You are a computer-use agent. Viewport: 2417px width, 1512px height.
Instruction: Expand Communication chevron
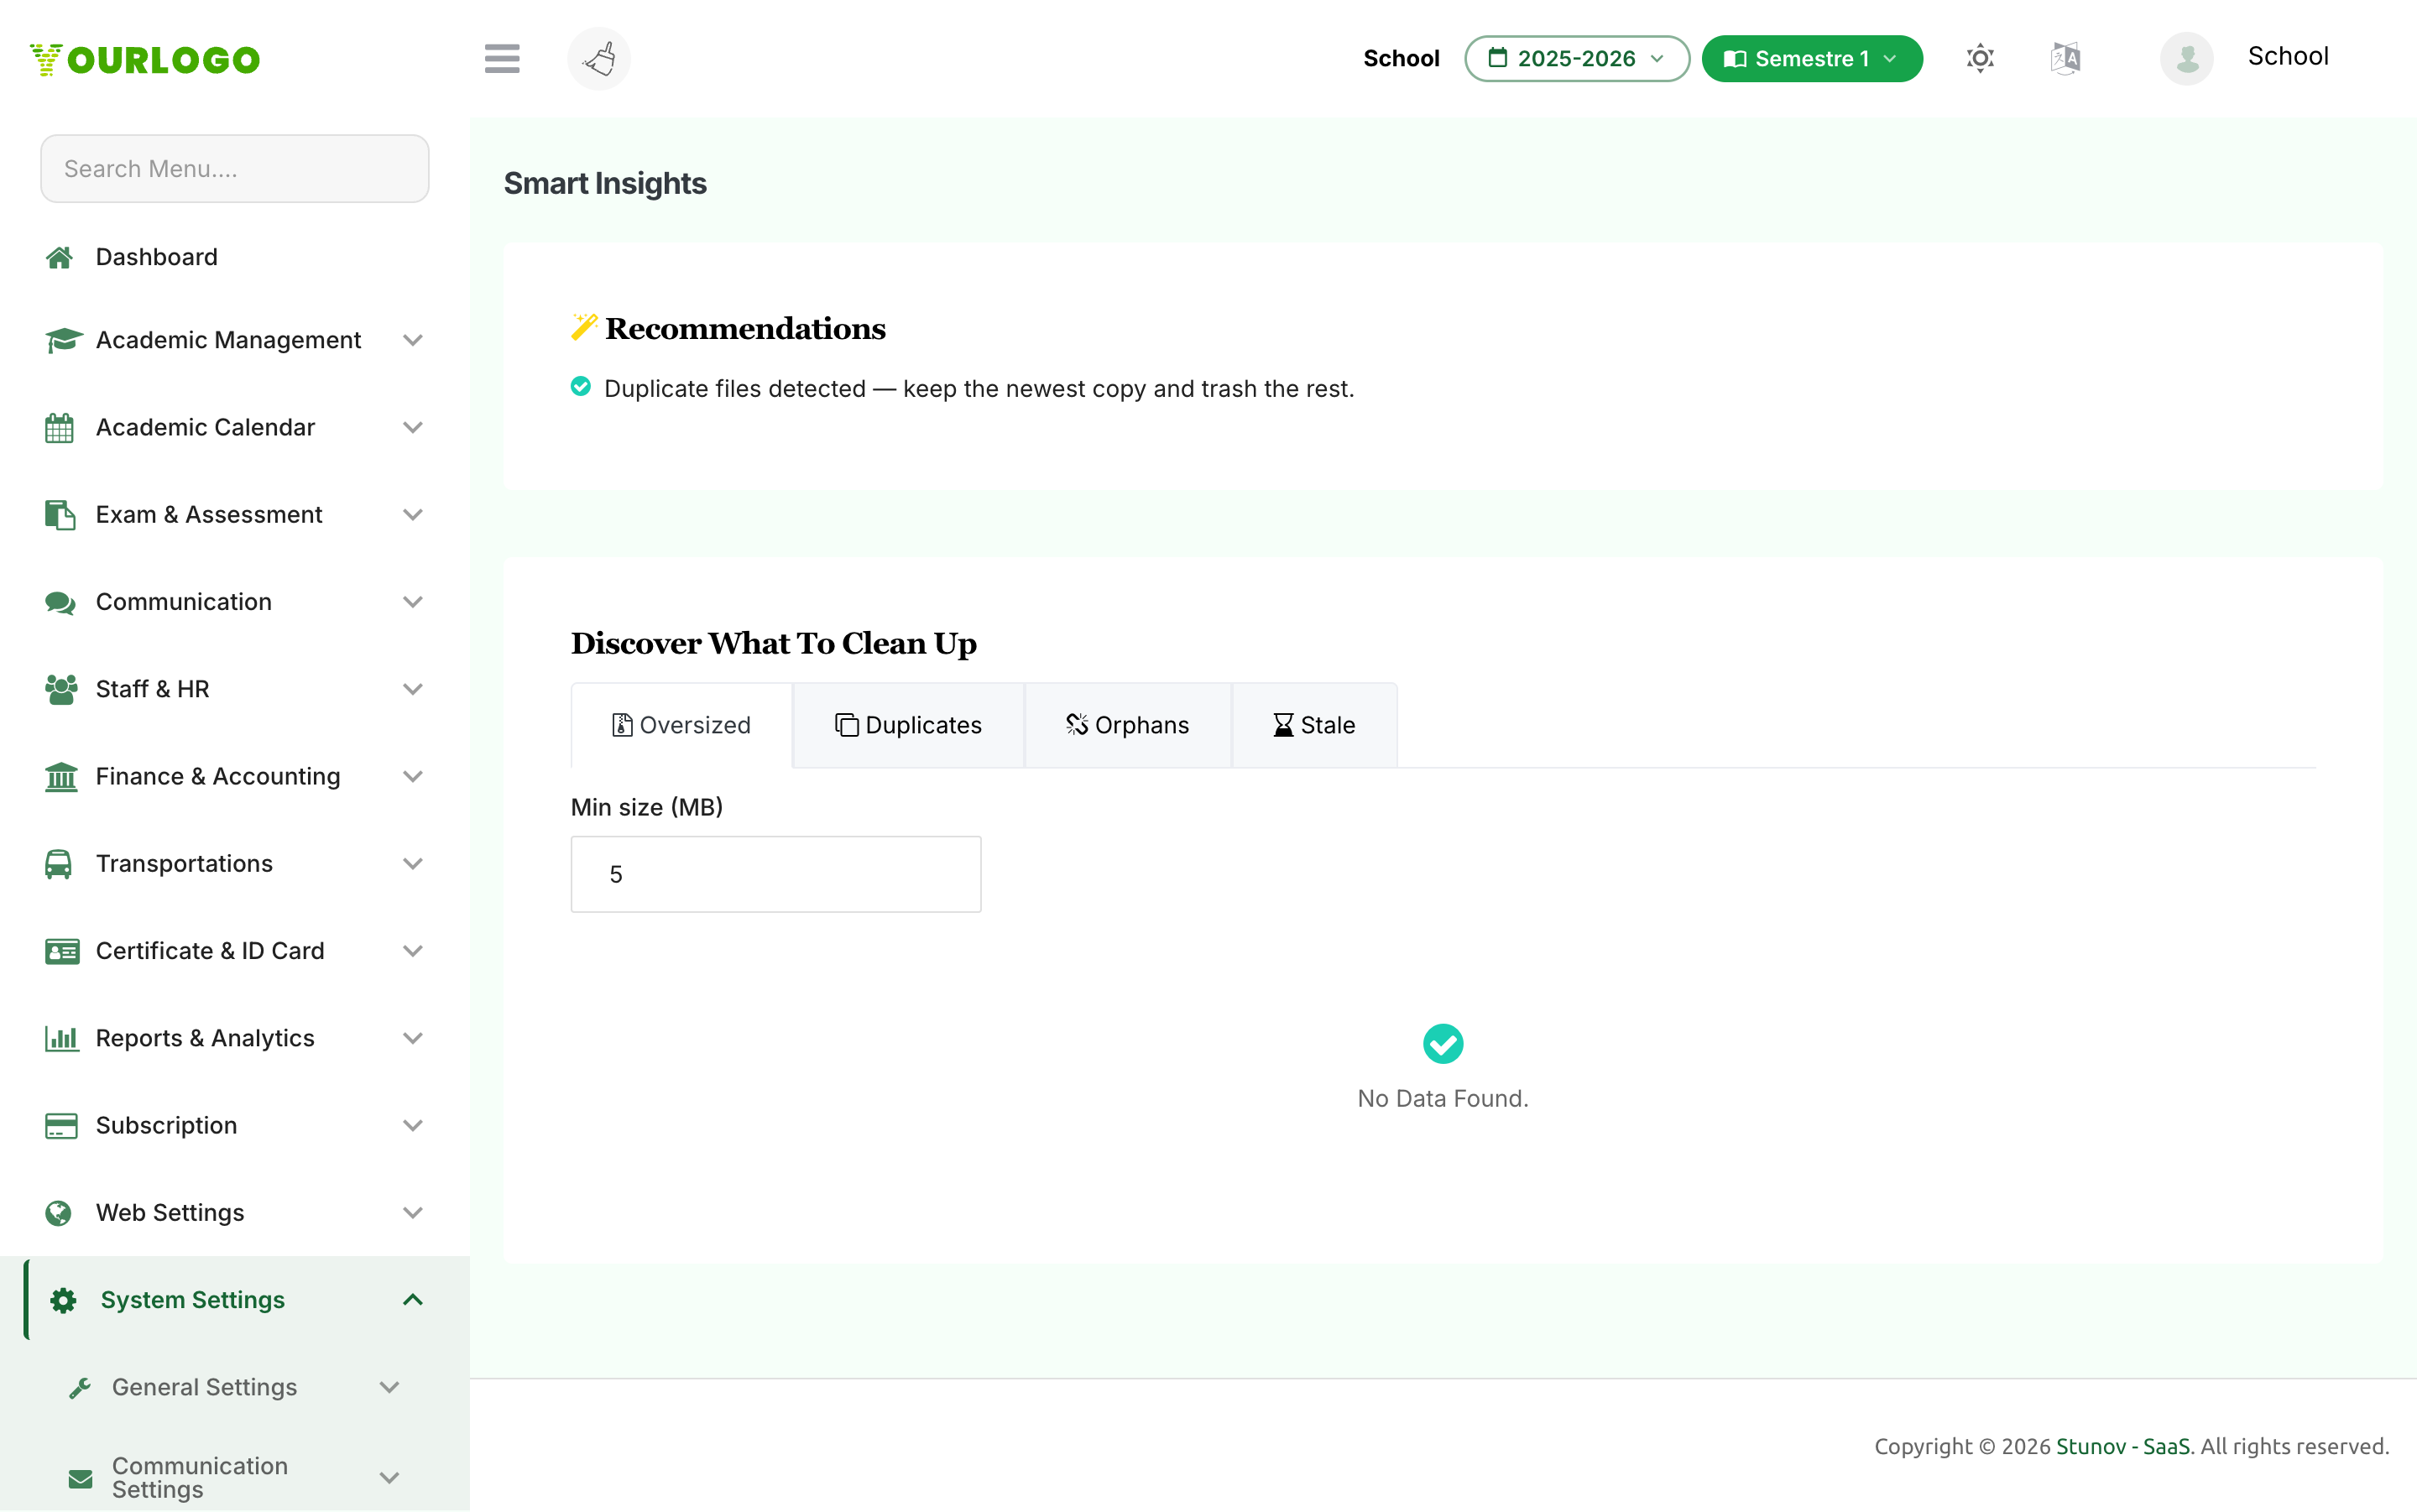coord(413,602)
